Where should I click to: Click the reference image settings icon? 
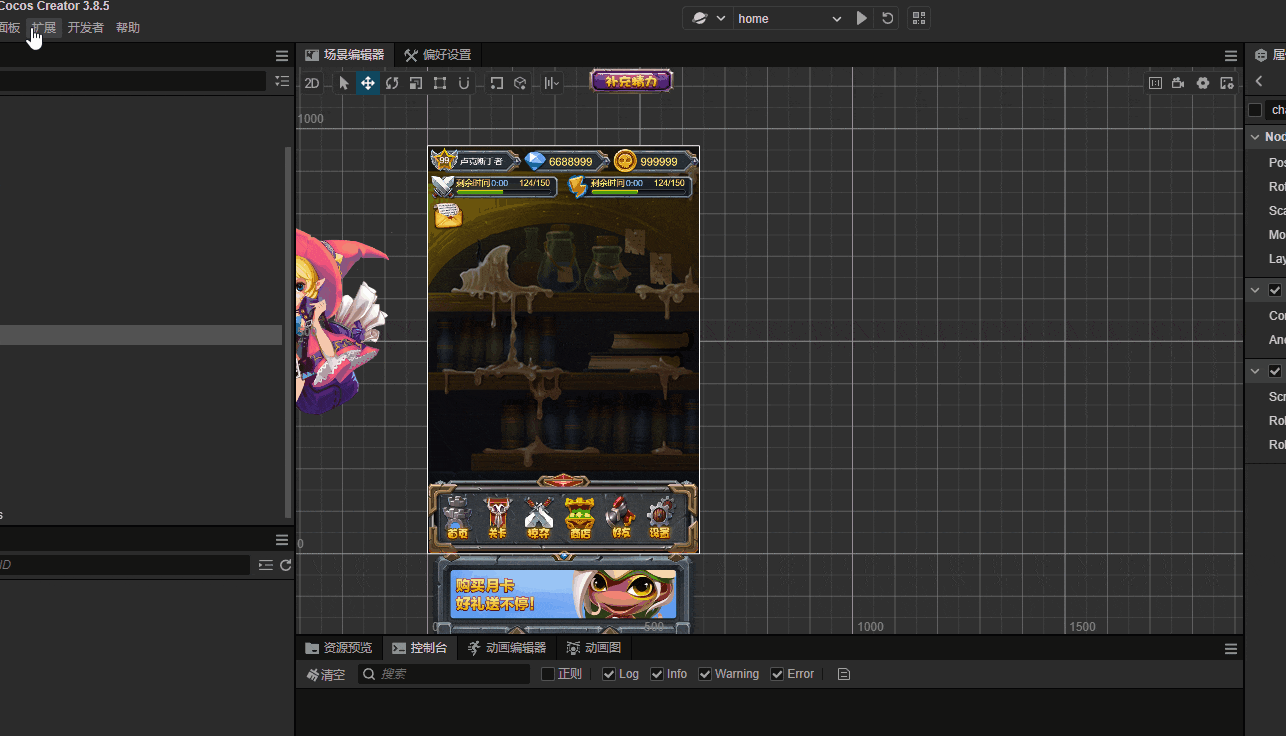[1227, 84]
